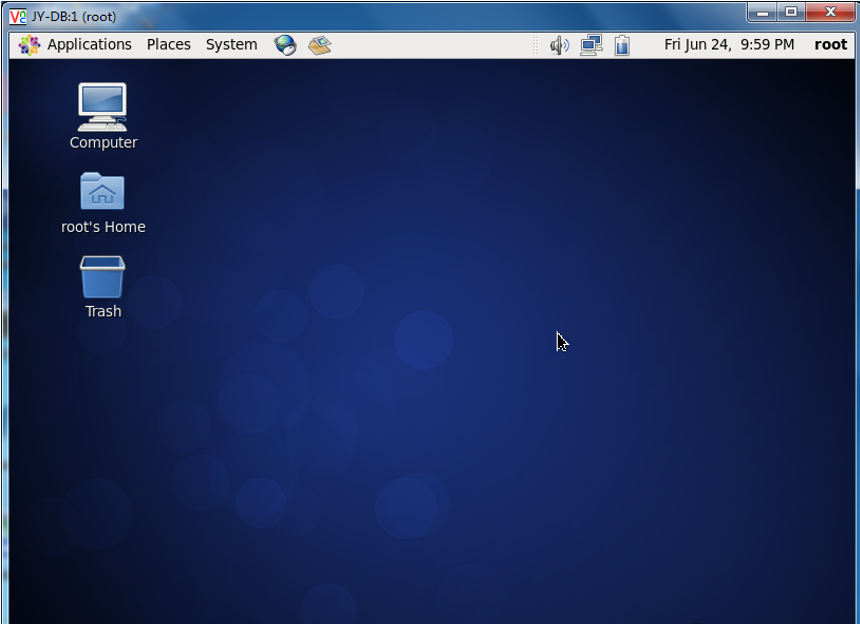Open the web browser launcher icon
The width and height of the screenshot is (860, 624).
286,45
